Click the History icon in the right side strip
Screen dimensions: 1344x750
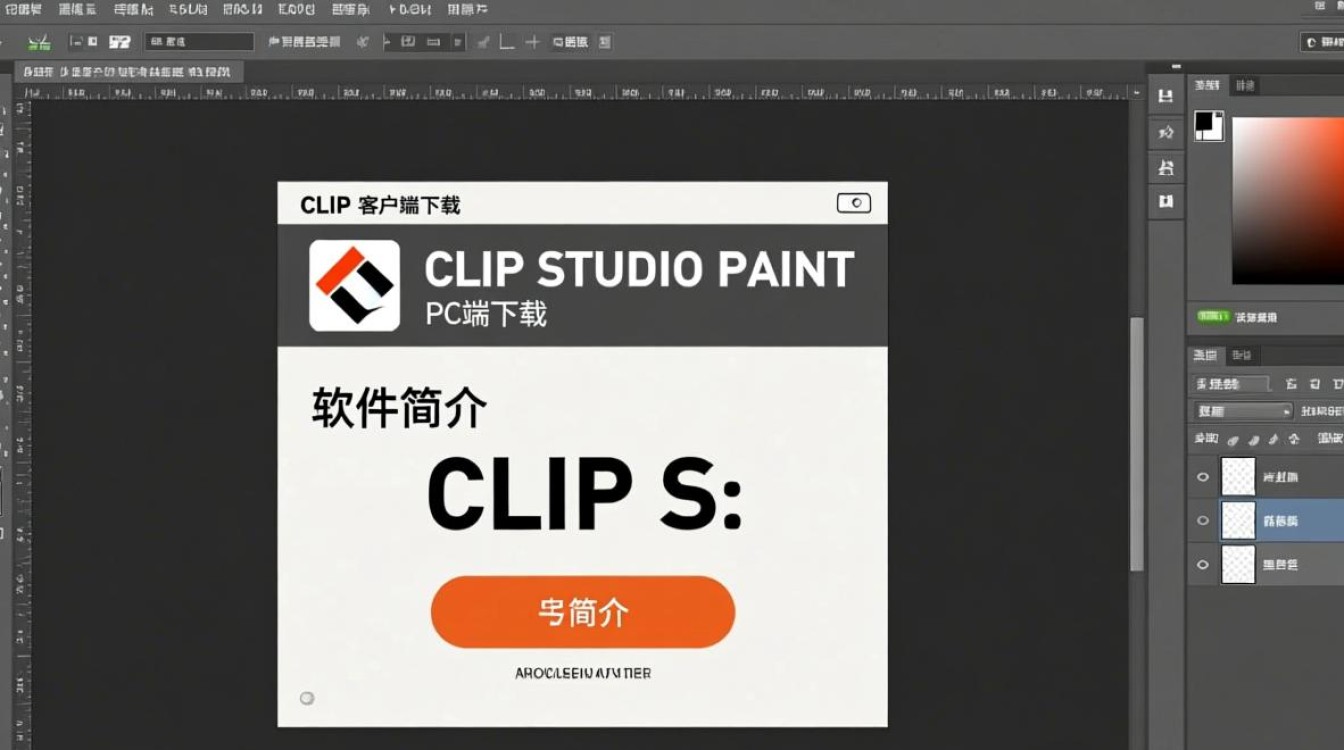1165,131
